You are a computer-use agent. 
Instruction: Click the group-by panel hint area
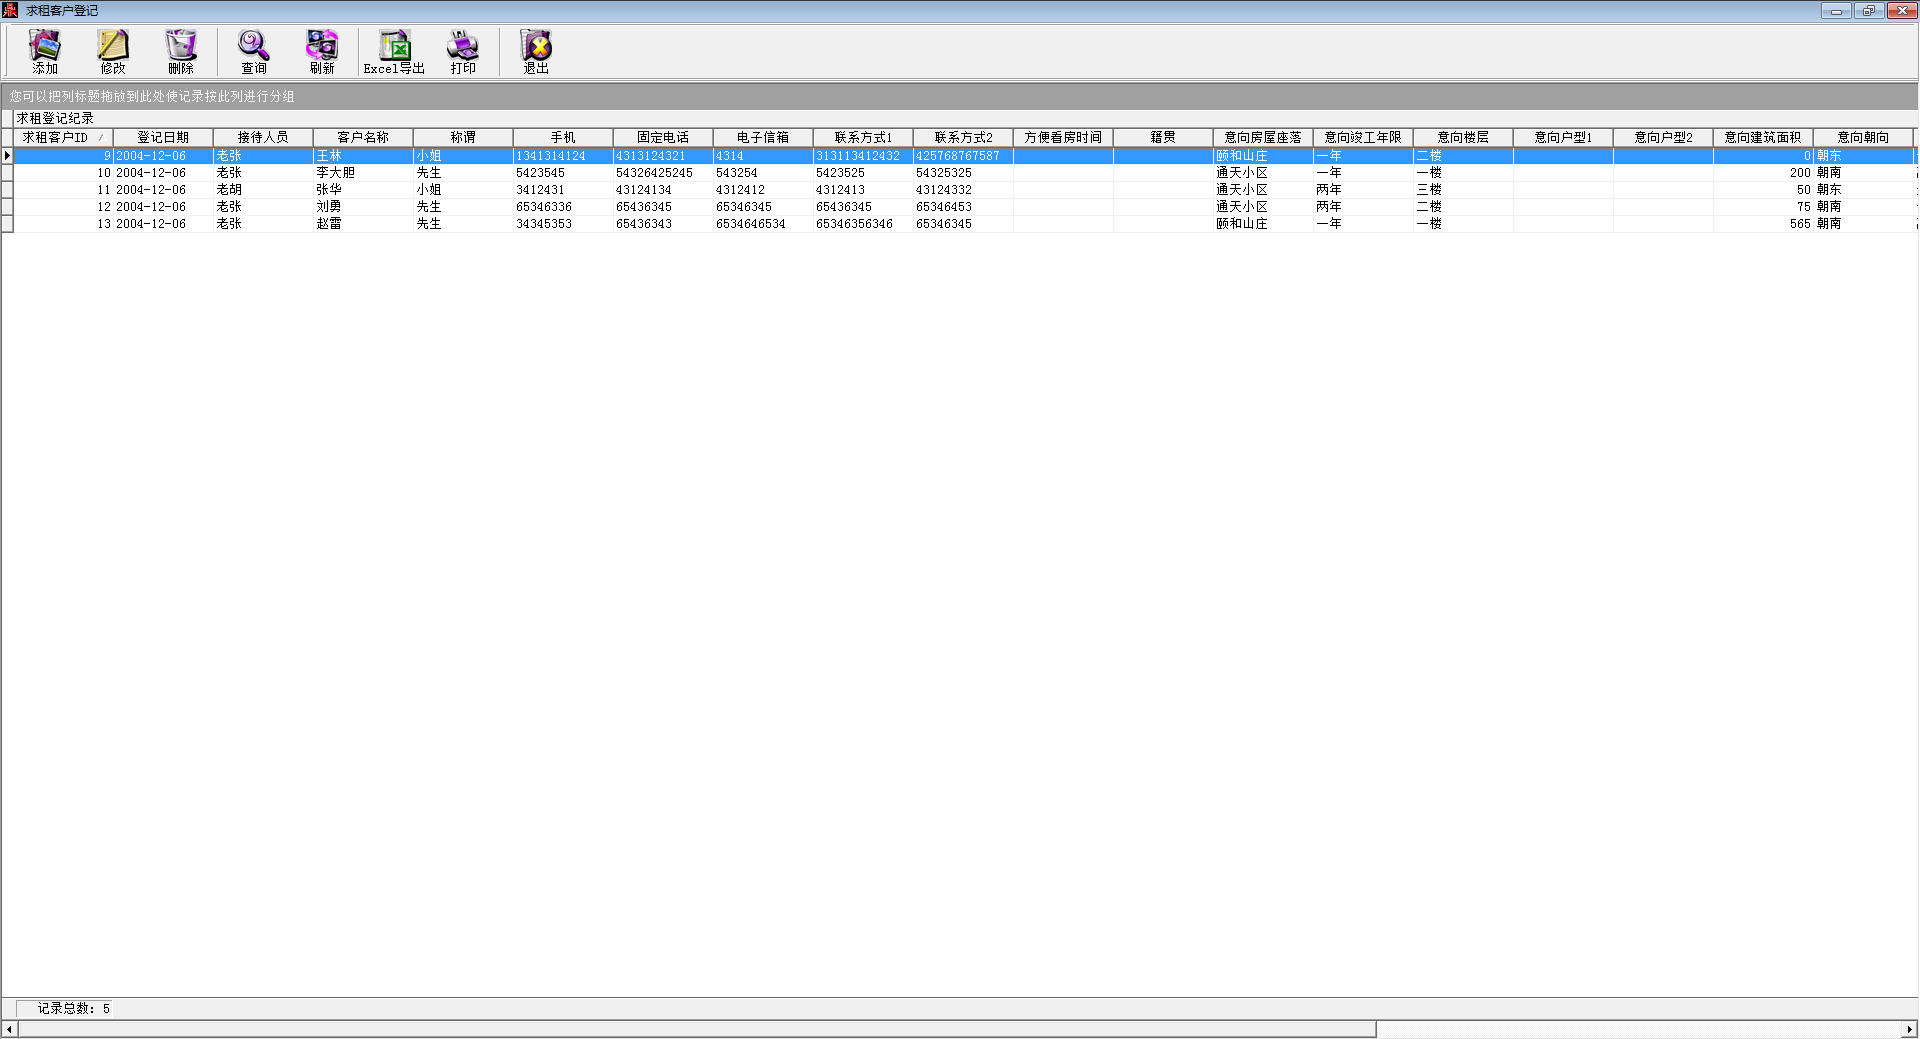click(x=958, y=96)
